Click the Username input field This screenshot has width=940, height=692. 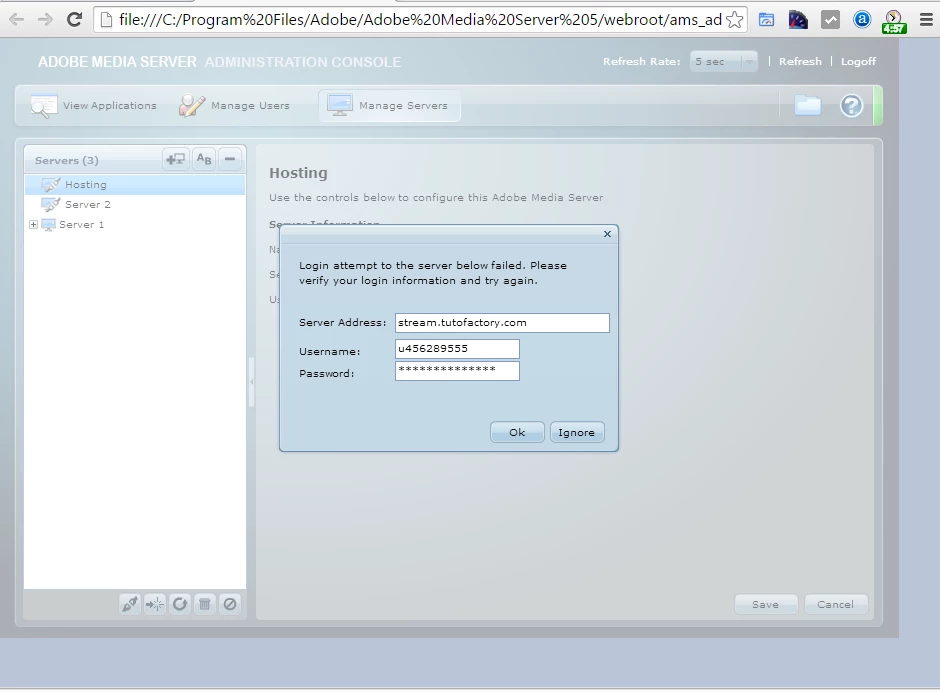(457, 349)
